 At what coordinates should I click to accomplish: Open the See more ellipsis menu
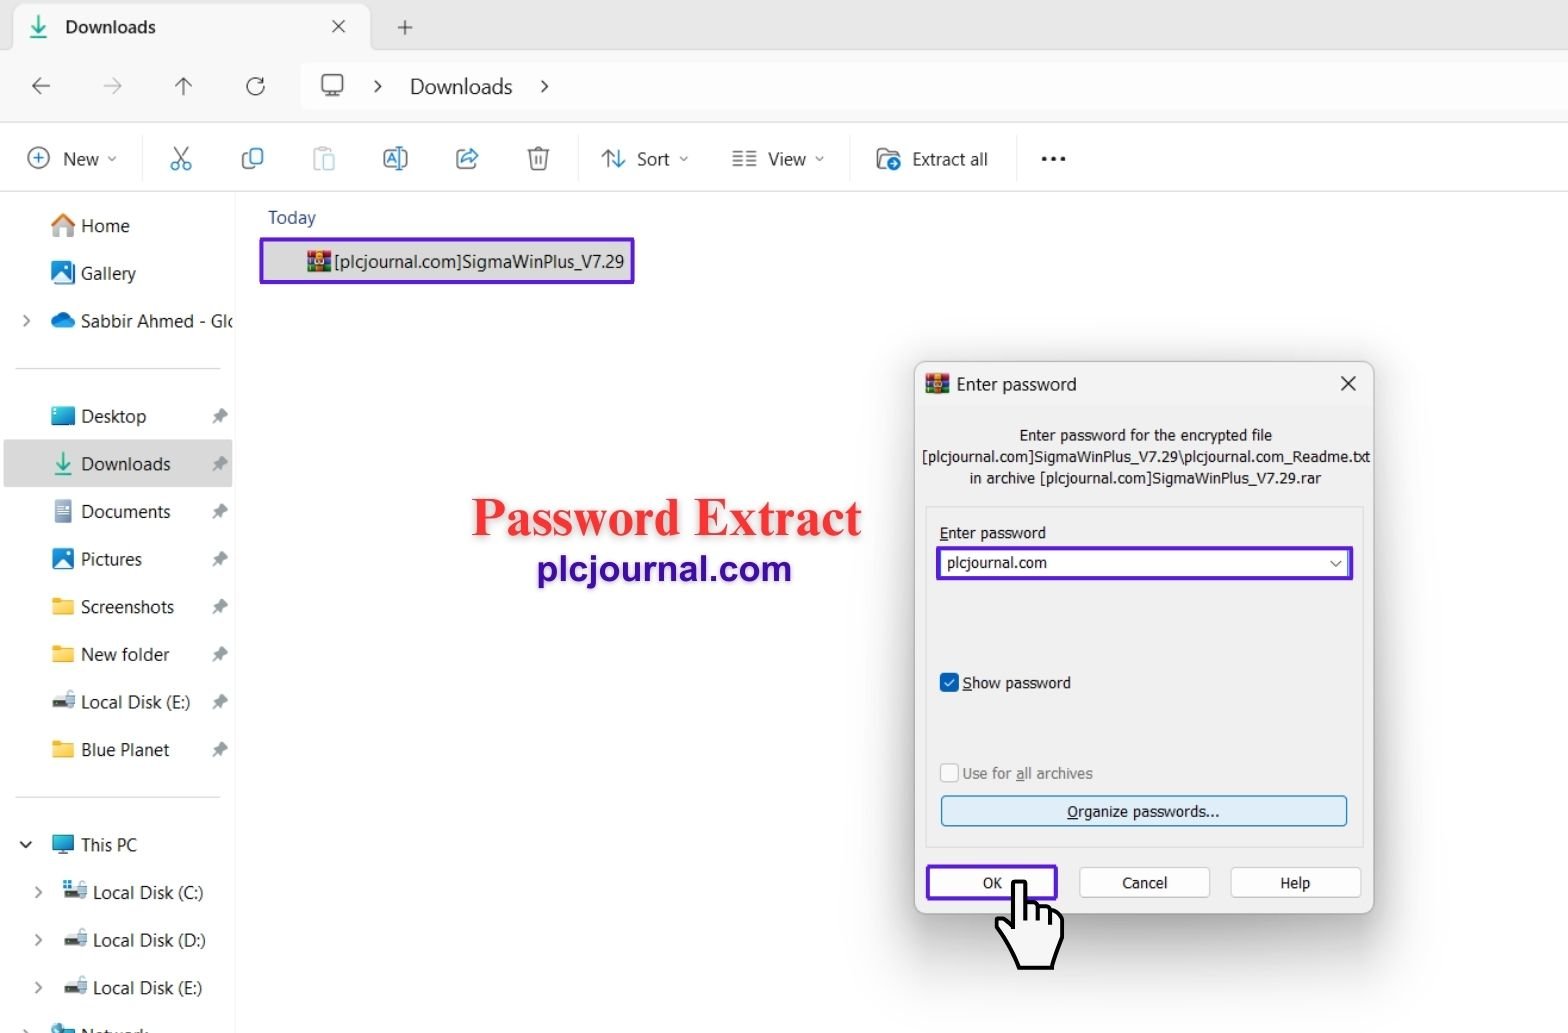(x=1053, y=159)
